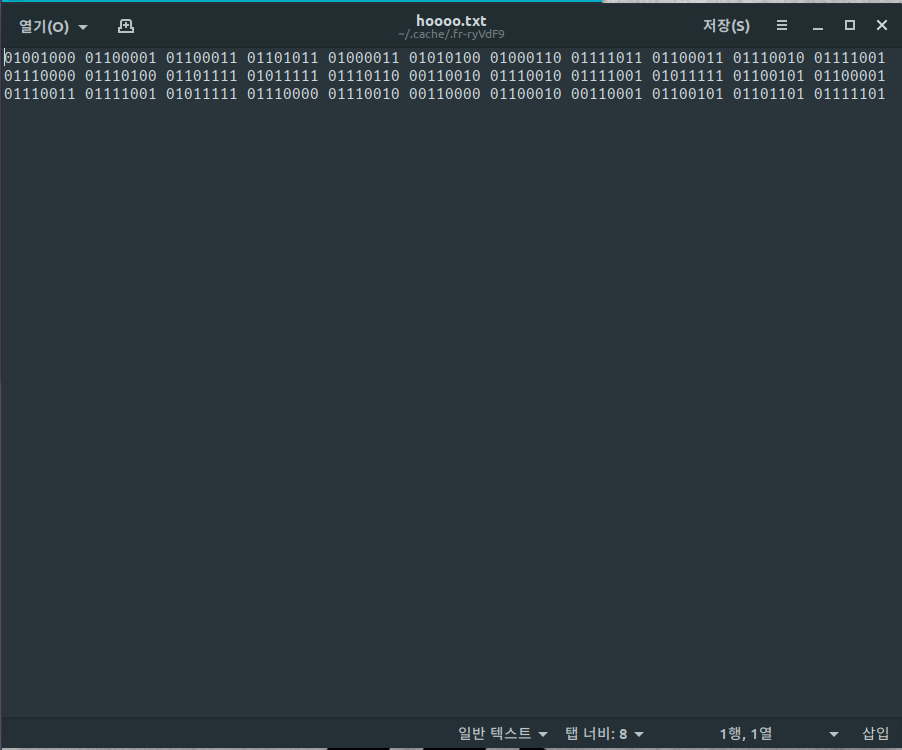Place cursor in binary word 00110010
Screen dimensions: 902x750
coord(445,76)
